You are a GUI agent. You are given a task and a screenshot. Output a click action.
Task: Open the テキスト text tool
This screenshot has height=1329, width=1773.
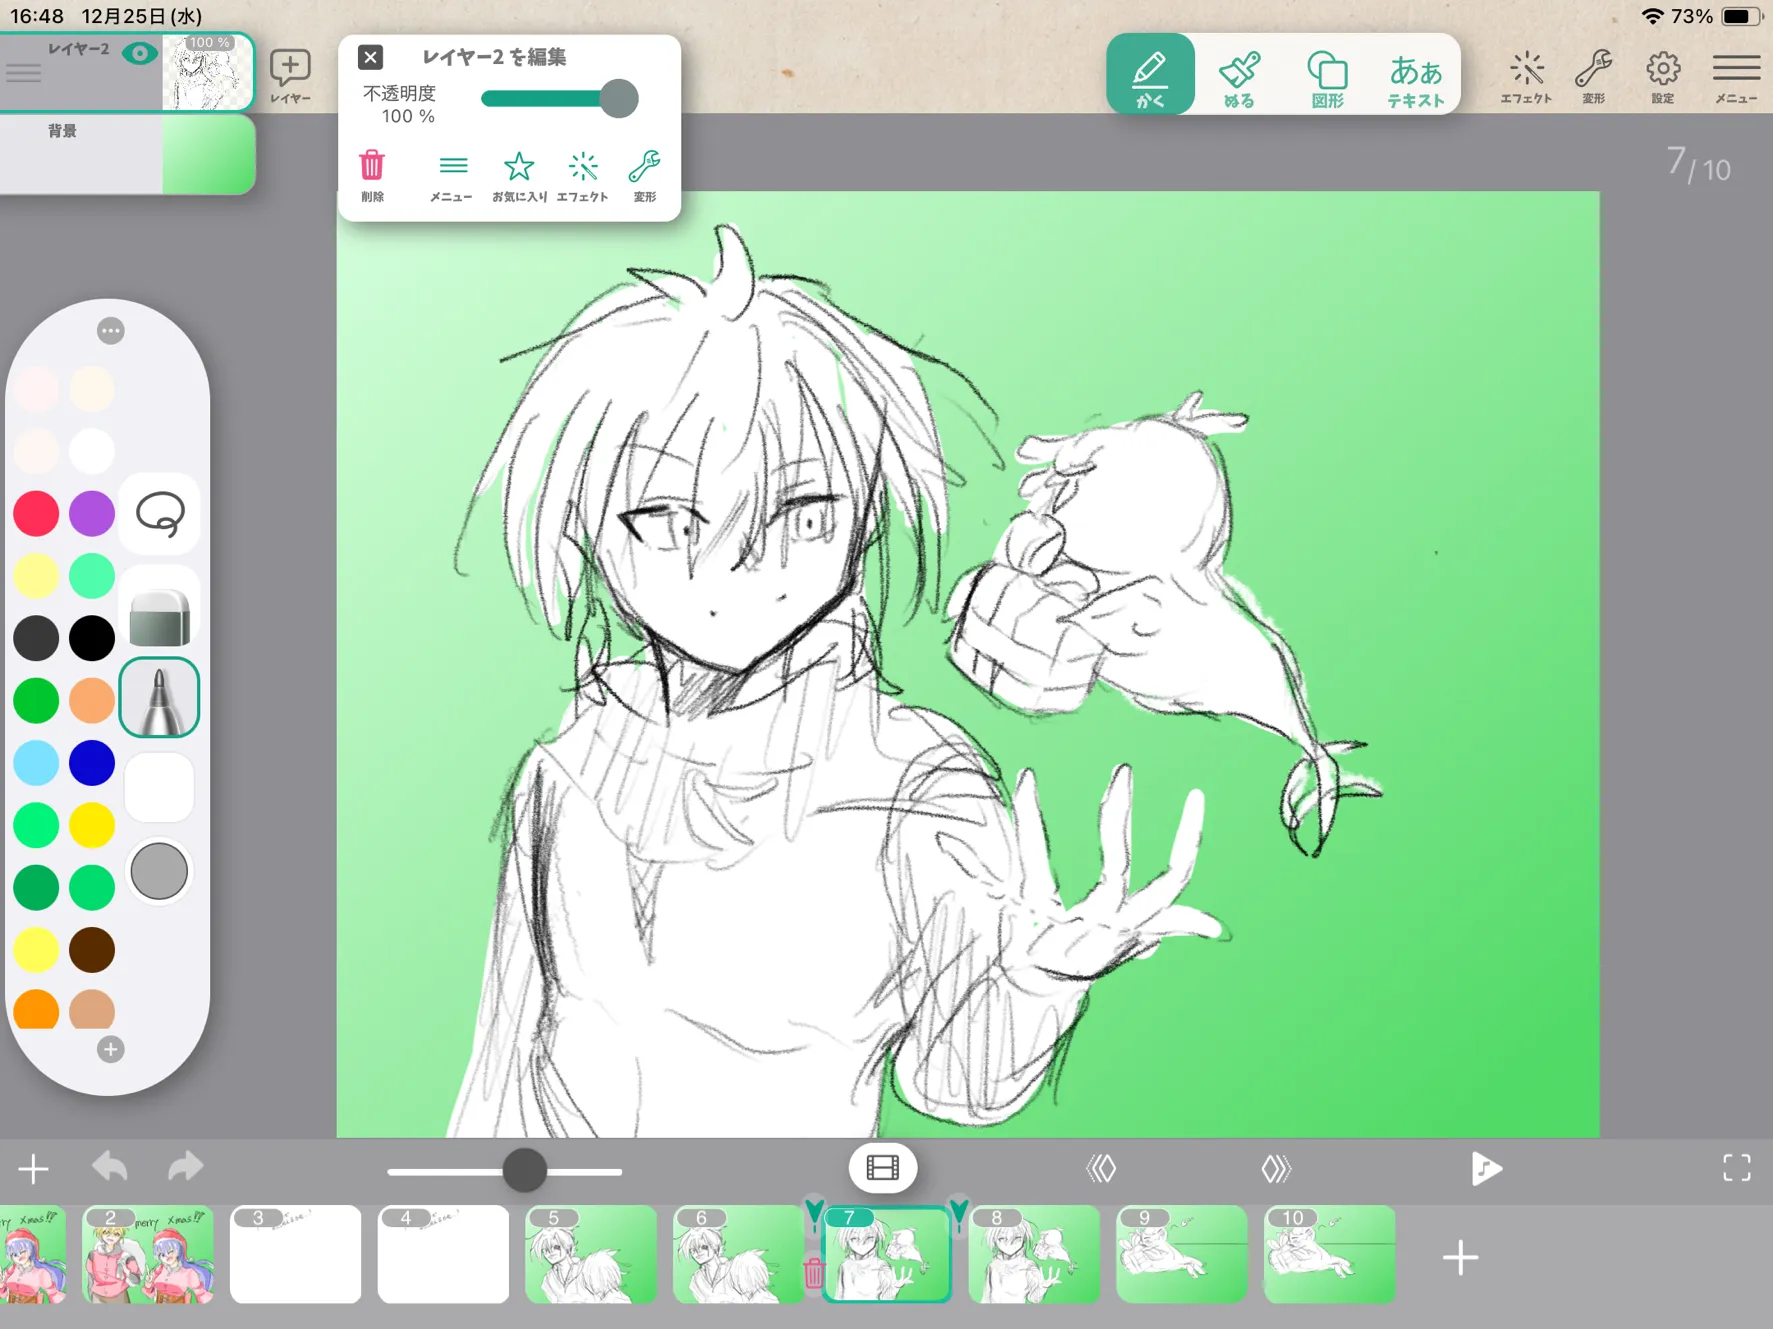1416,78
